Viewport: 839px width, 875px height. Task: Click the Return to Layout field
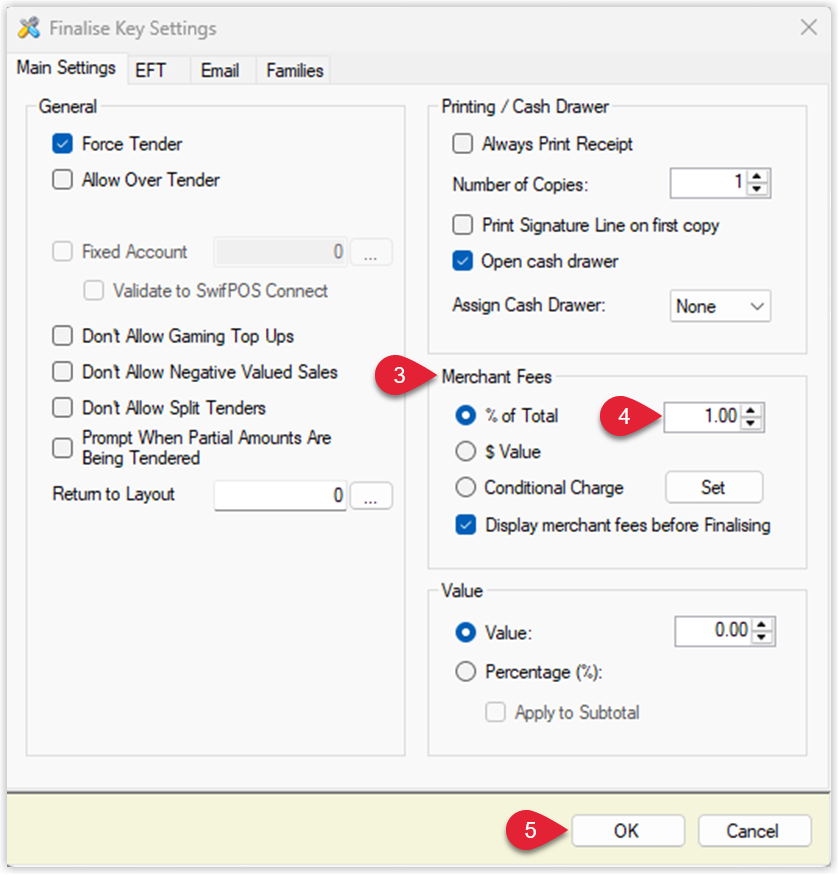point(280,495)
